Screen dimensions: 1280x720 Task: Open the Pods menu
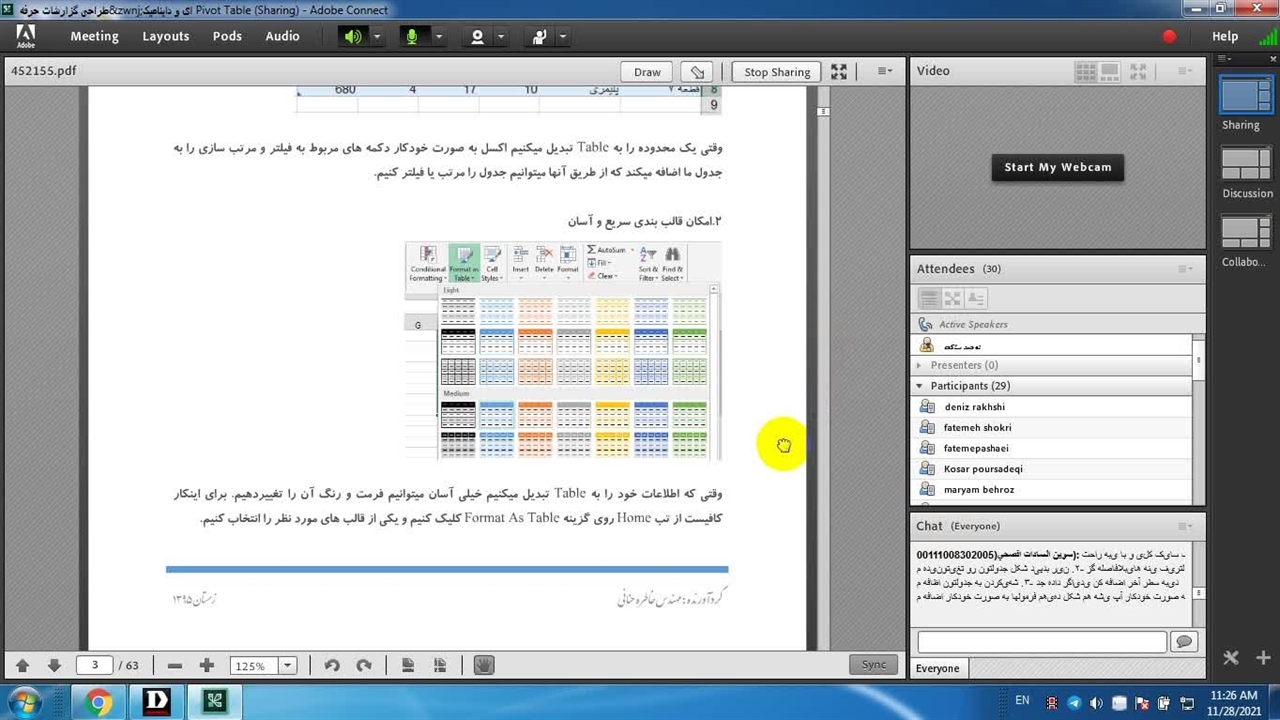(227, 36)
